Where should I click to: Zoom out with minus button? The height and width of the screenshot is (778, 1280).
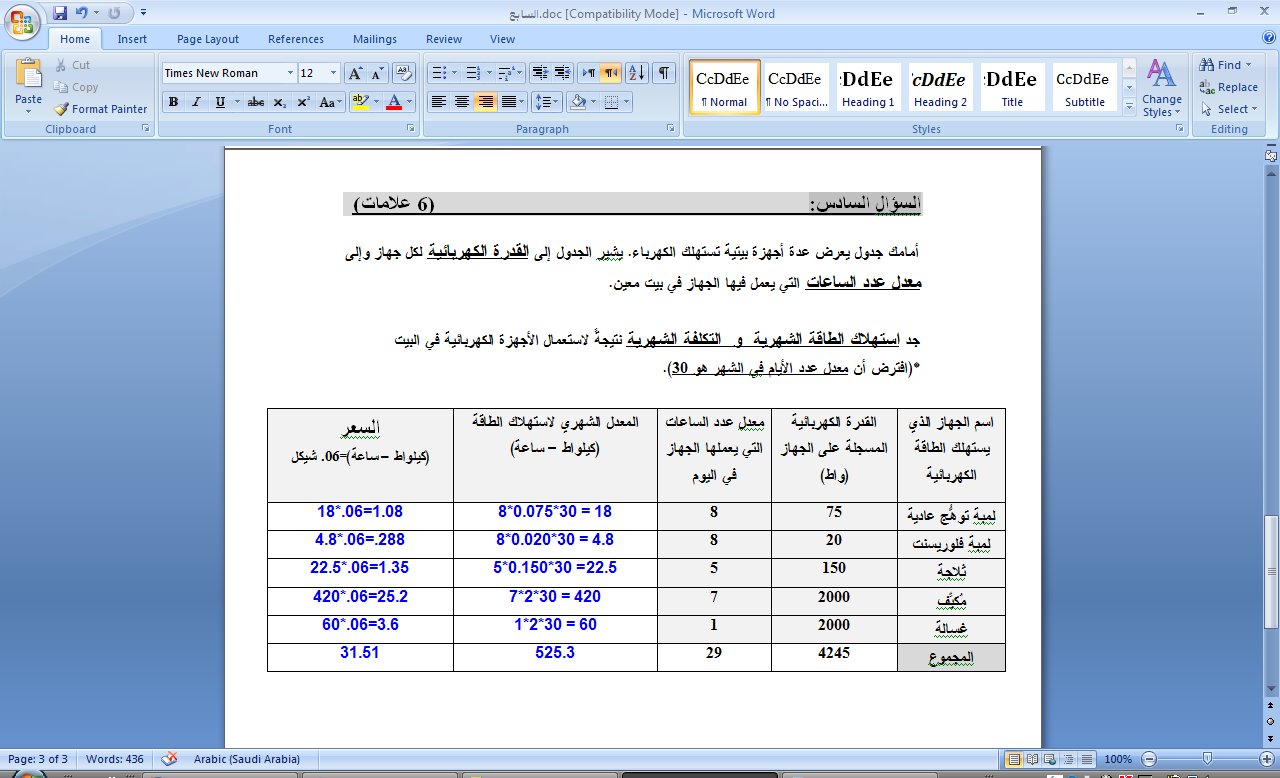[x=1149, y=759]
